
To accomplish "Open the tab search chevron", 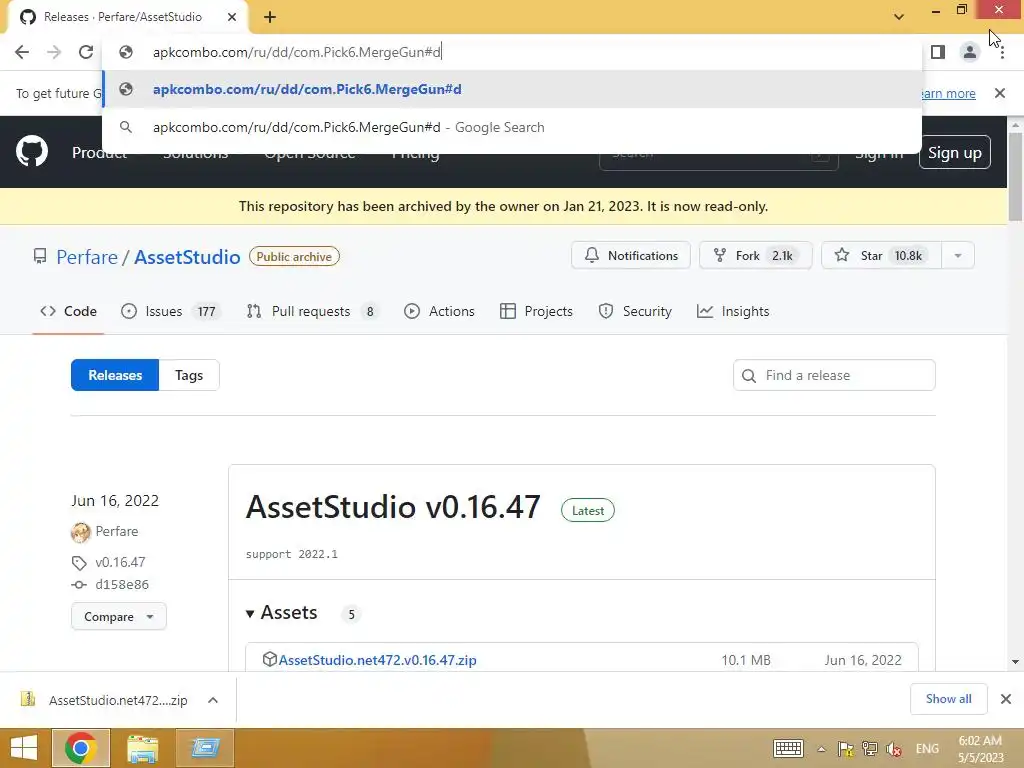I will [x=899, y=17].
